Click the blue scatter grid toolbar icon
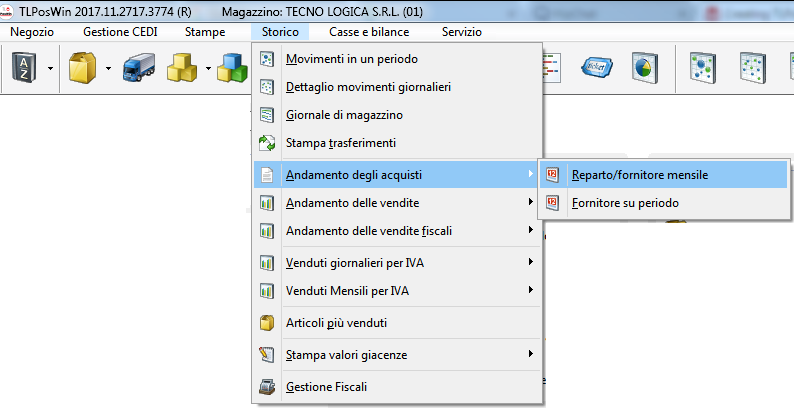The image size is (794, 411). [x=752, y=68]
